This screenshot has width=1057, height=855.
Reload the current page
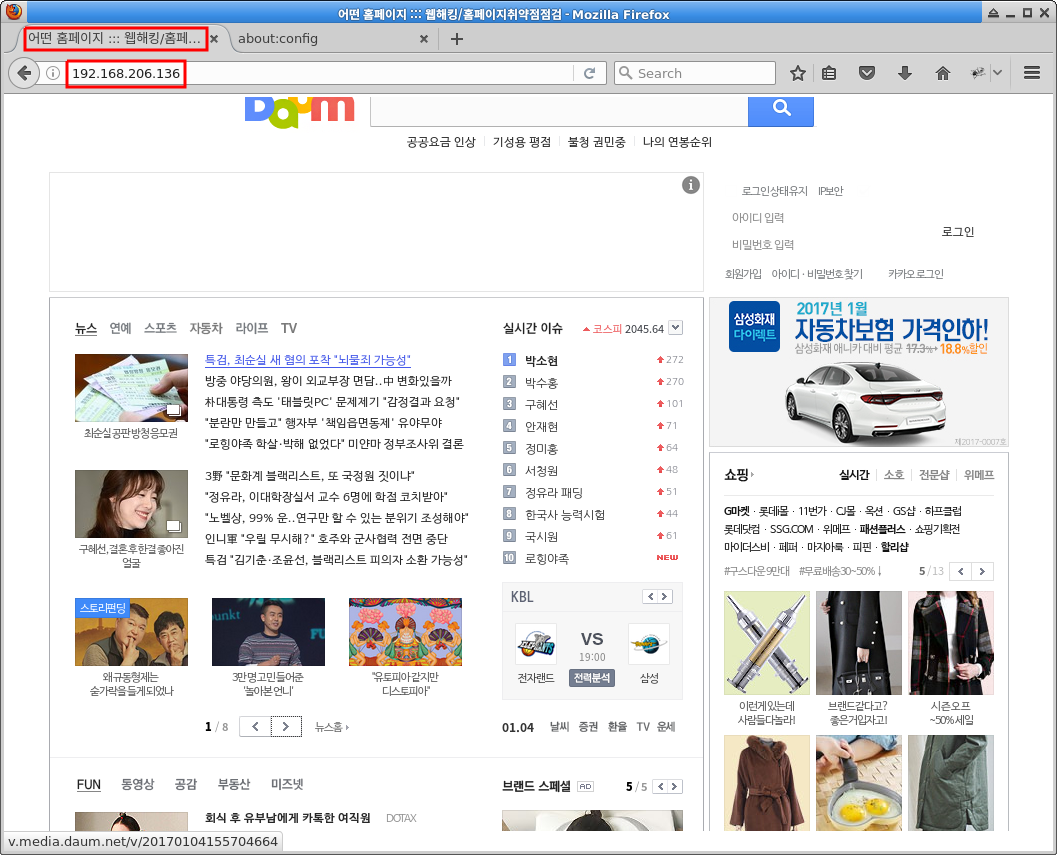pos(589,73)
